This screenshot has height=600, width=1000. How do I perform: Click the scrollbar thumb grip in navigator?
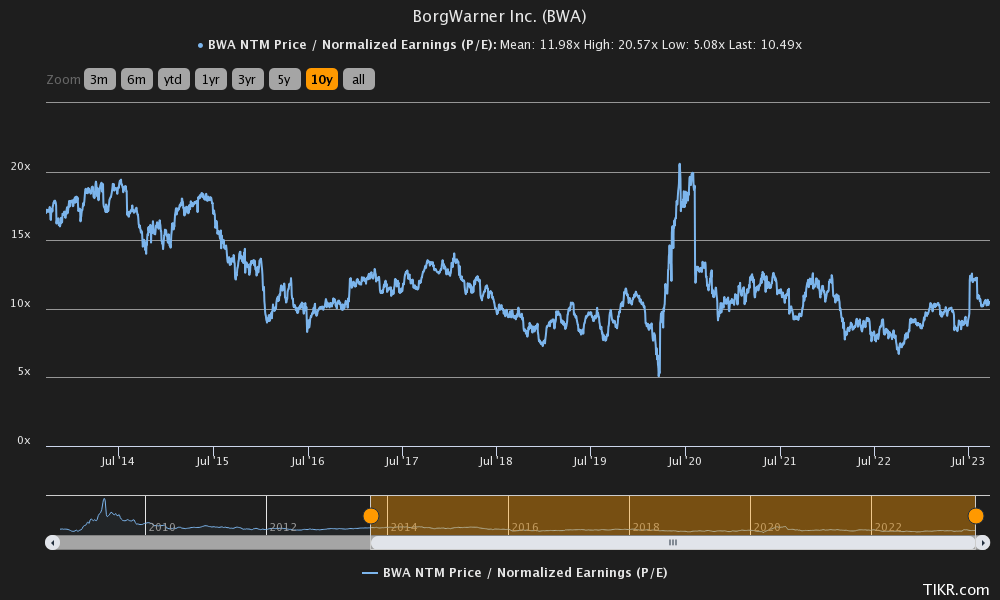[673, 543]
